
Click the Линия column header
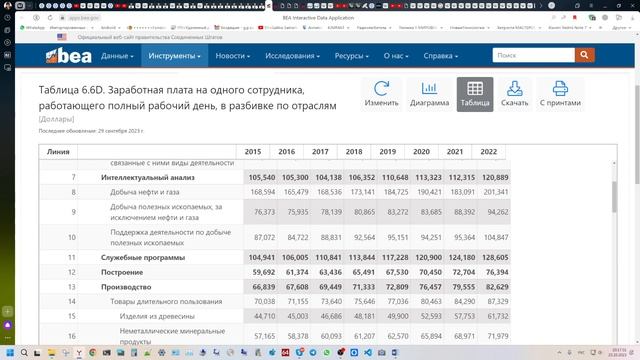(x=58, y=151)
